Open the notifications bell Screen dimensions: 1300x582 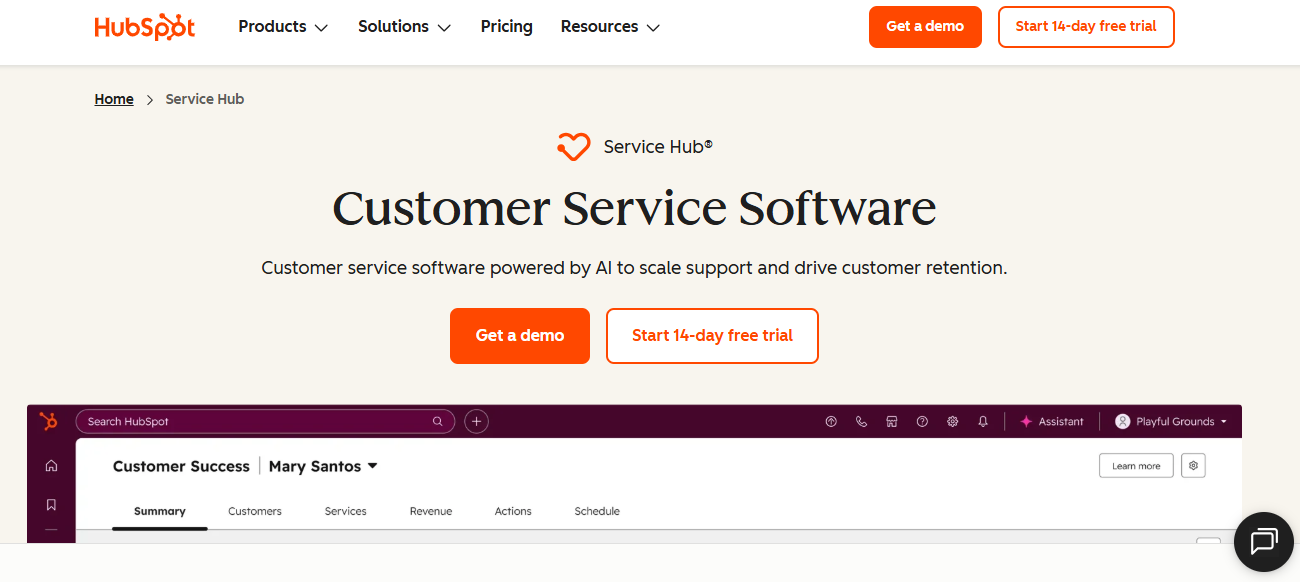983,421
